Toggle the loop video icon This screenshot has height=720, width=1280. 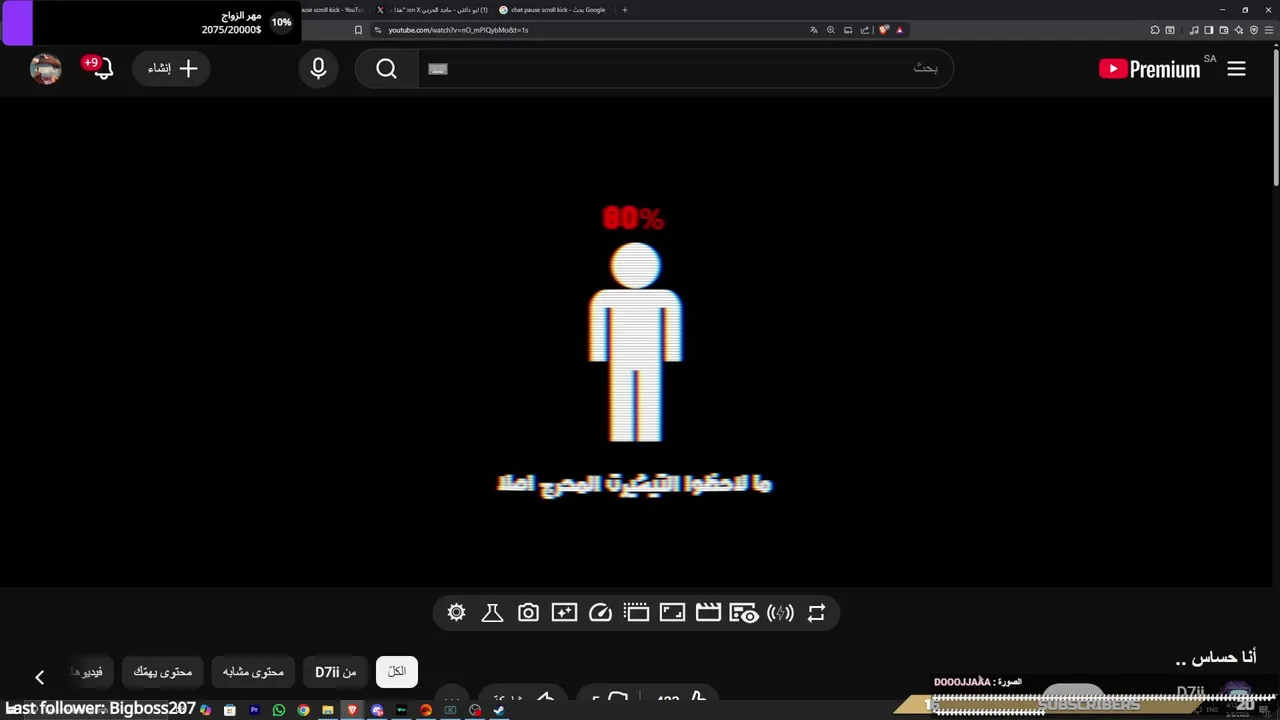[x=816, y=613]
